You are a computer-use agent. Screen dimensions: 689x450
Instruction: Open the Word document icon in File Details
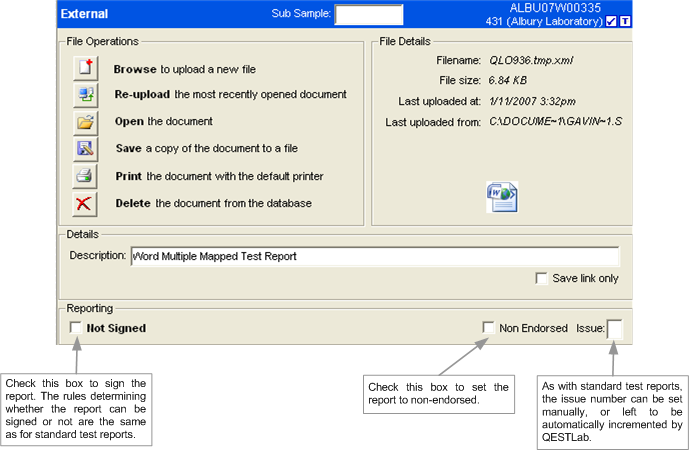[500, 197]
